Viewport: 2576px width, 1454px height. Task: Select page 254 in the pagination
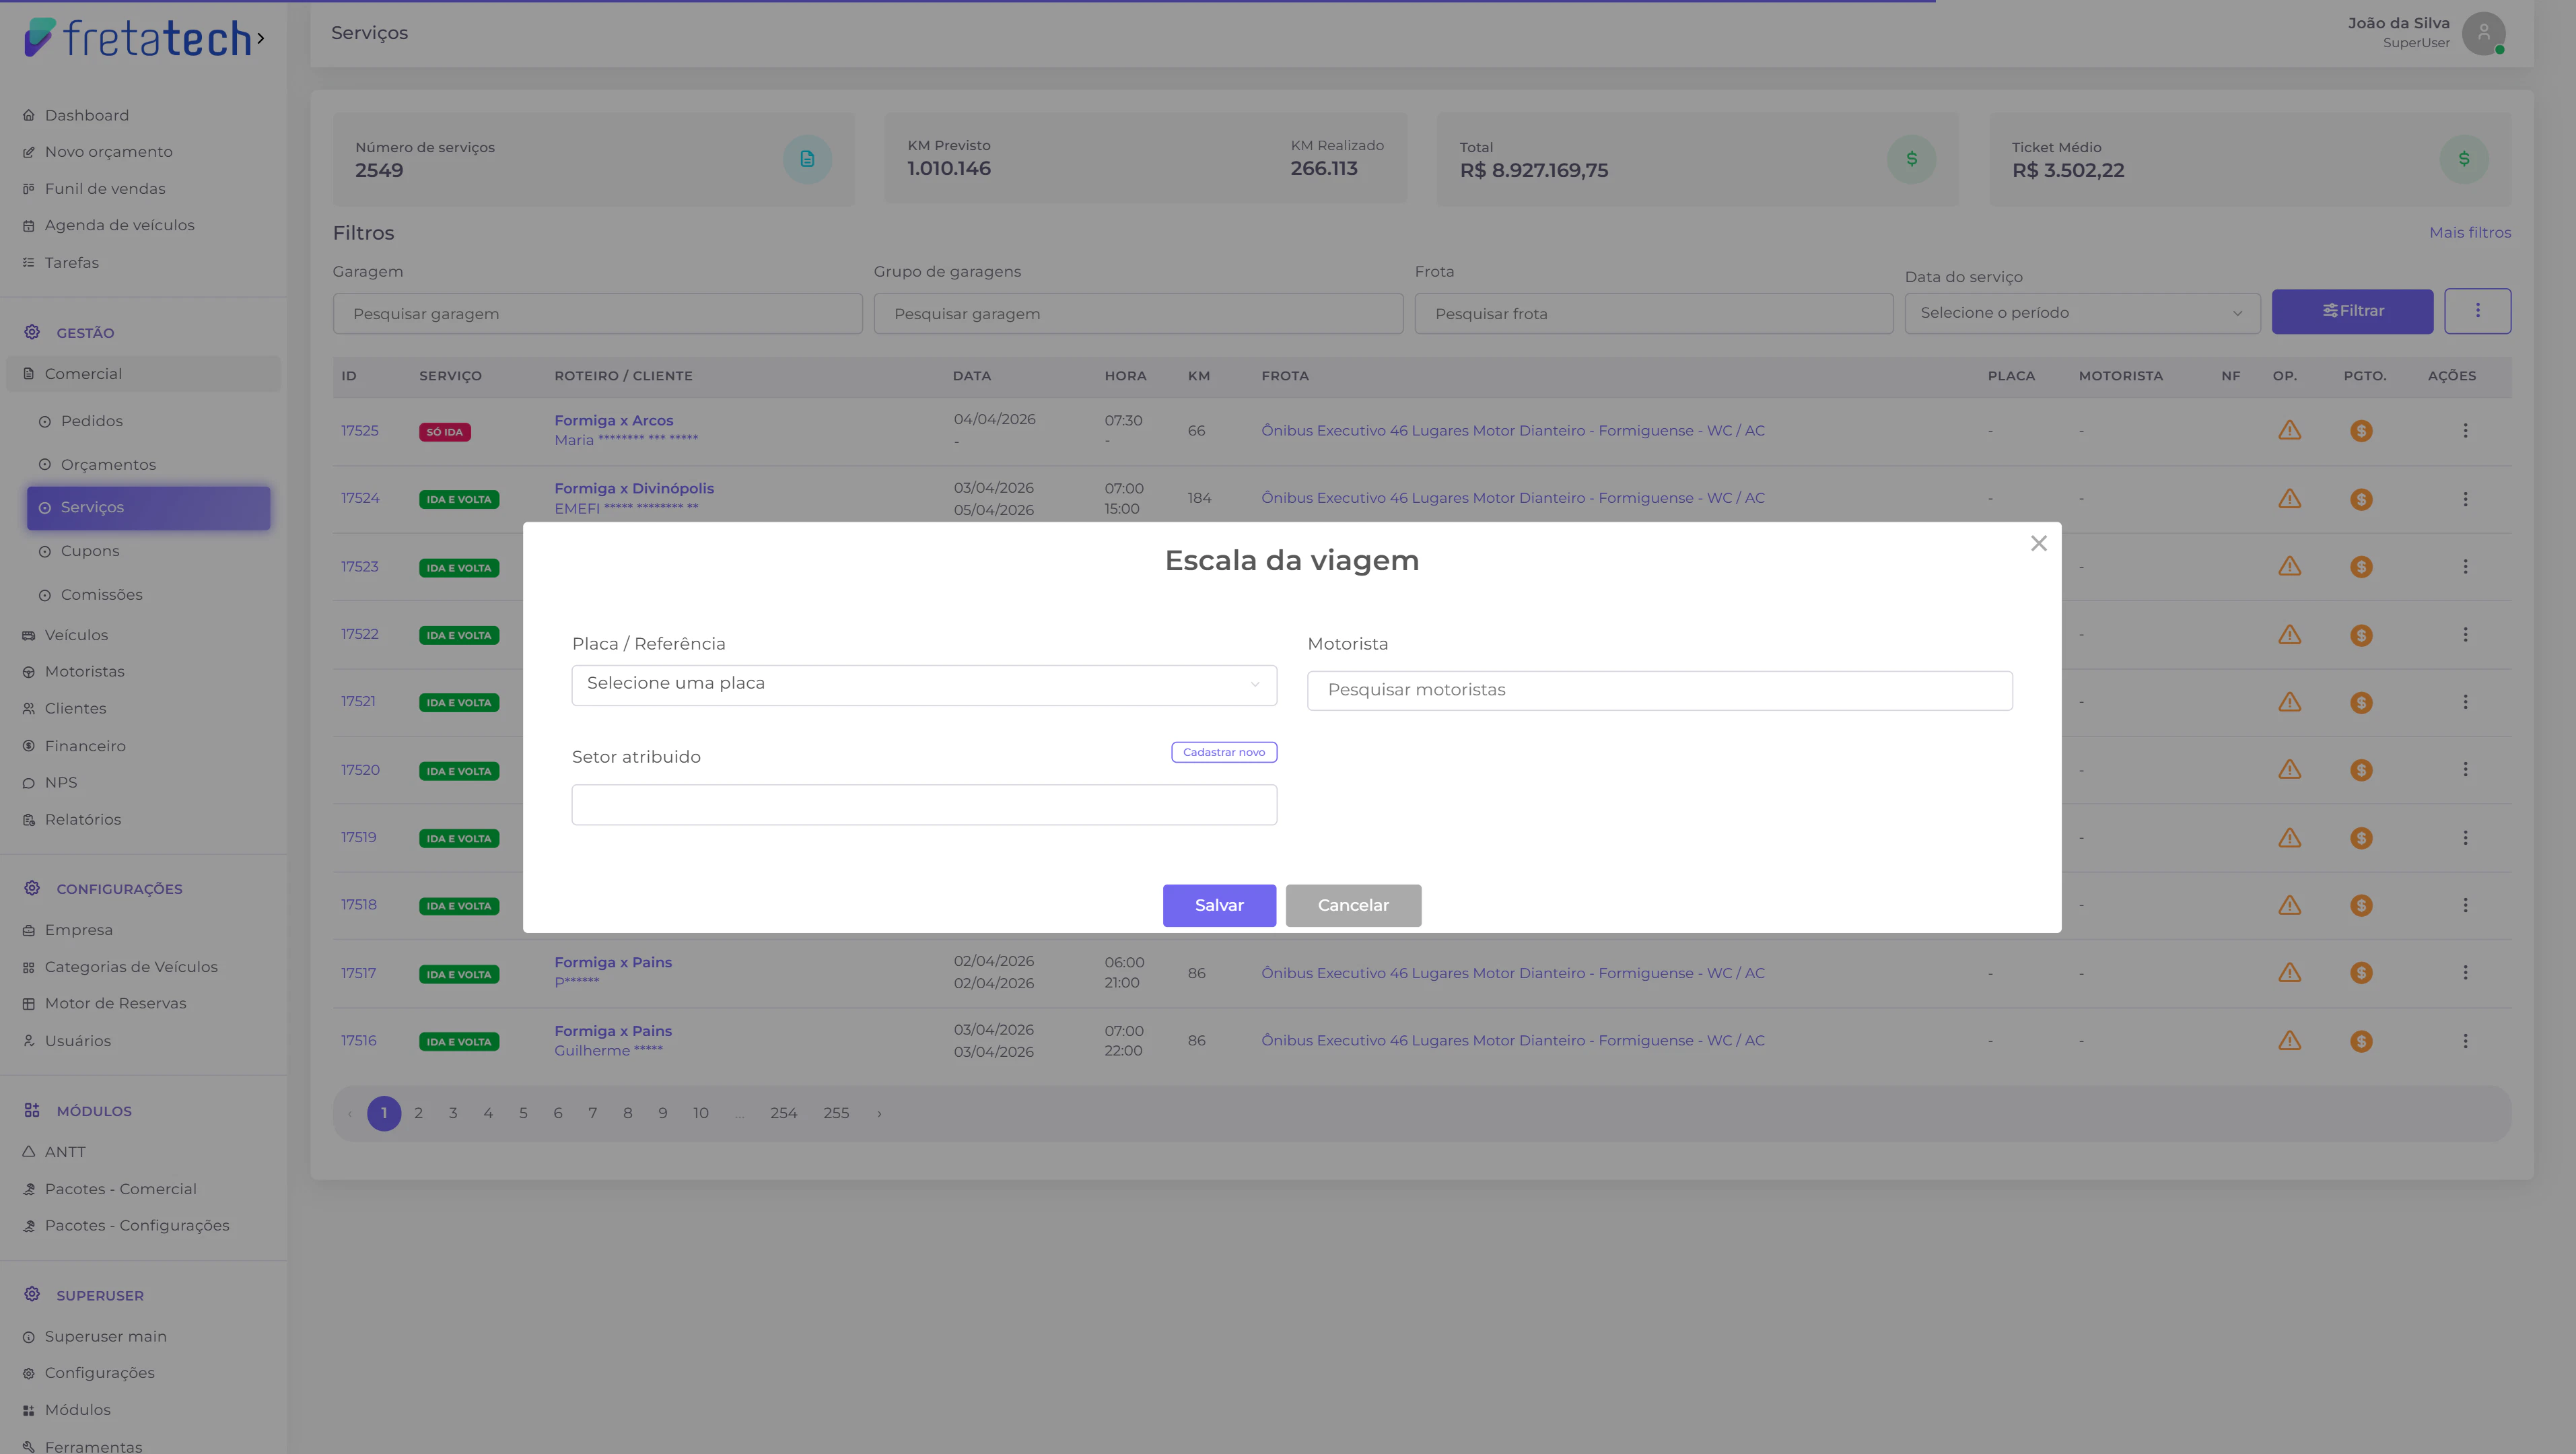(783, 1112)
